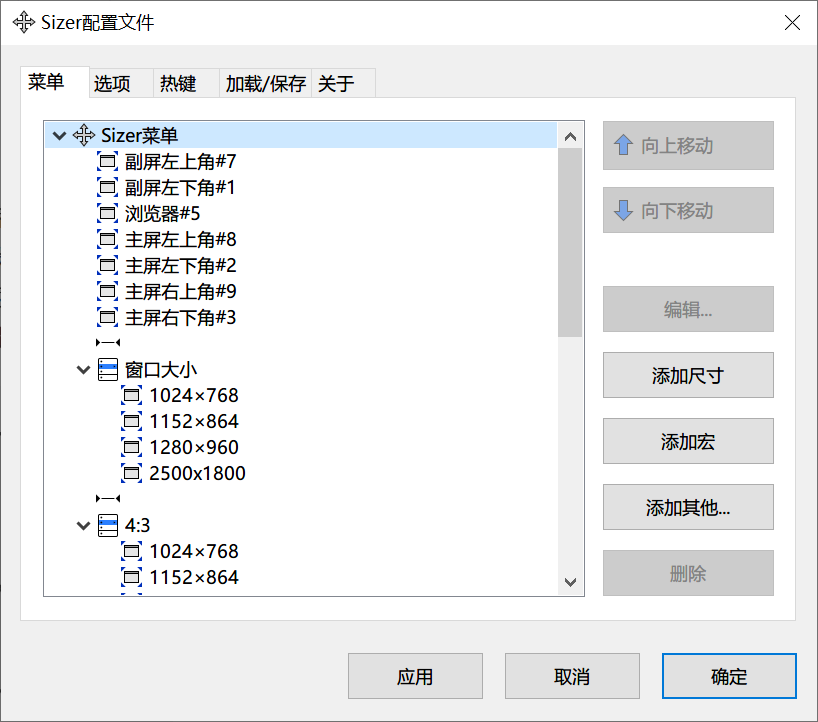818x722 pixels.
Task: Click the icon beside 1152×864 under 窗口大小
Action: point(131,421)
